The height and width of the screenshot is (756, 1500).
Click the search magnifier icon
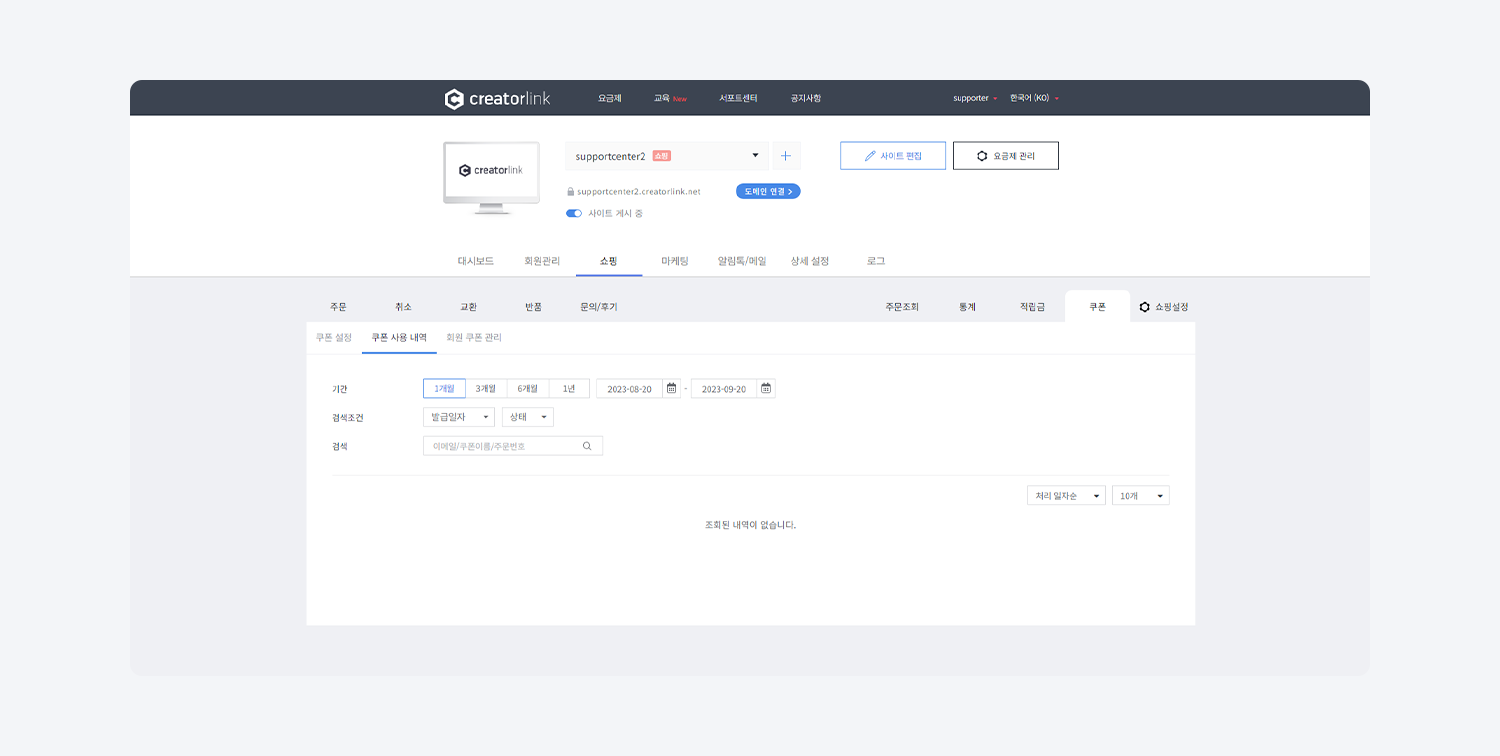pyautogui.click(x=587, y=447)
